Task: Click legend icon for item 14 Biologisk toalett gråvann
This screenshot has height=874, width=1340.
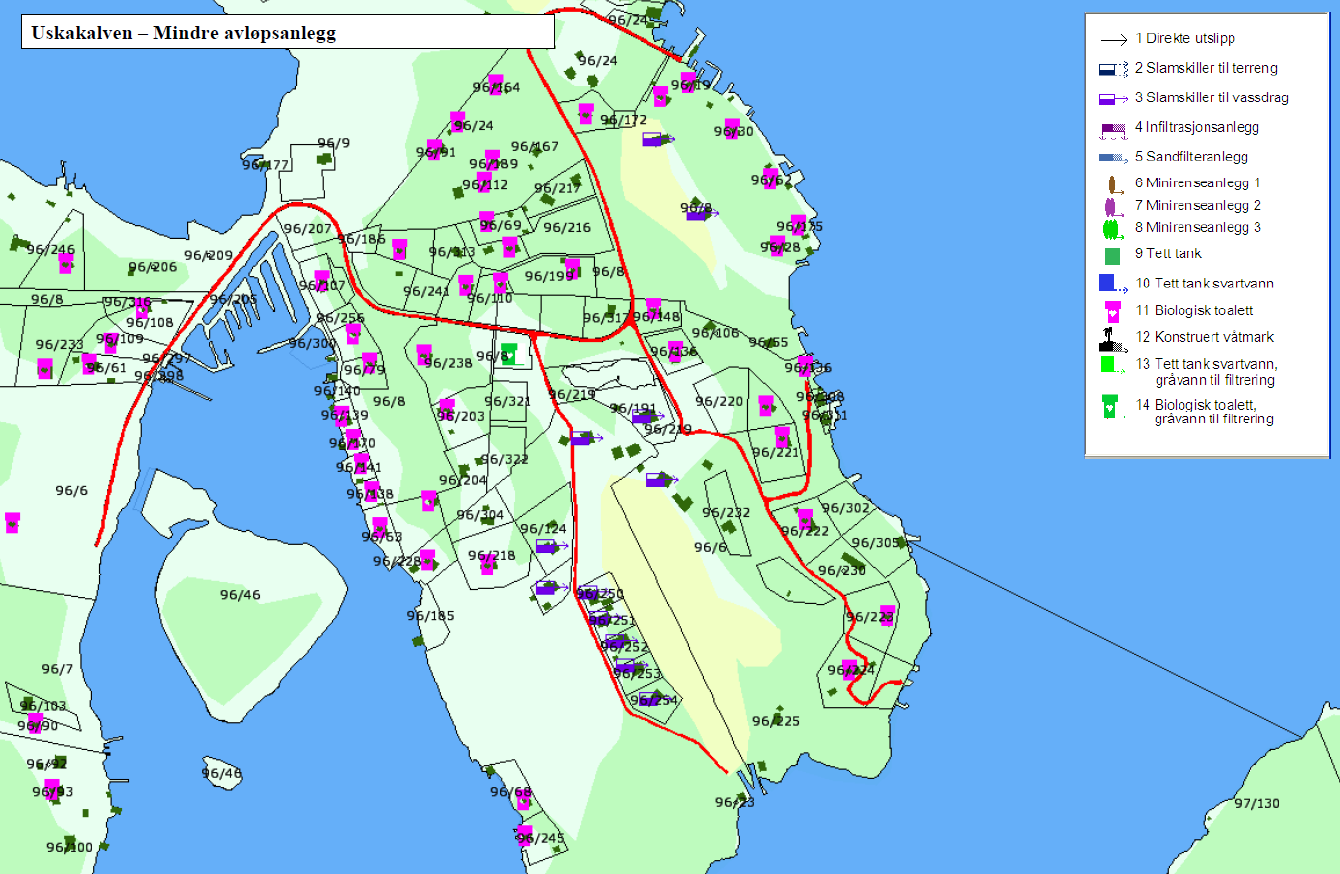Action: click(1109, 405)
